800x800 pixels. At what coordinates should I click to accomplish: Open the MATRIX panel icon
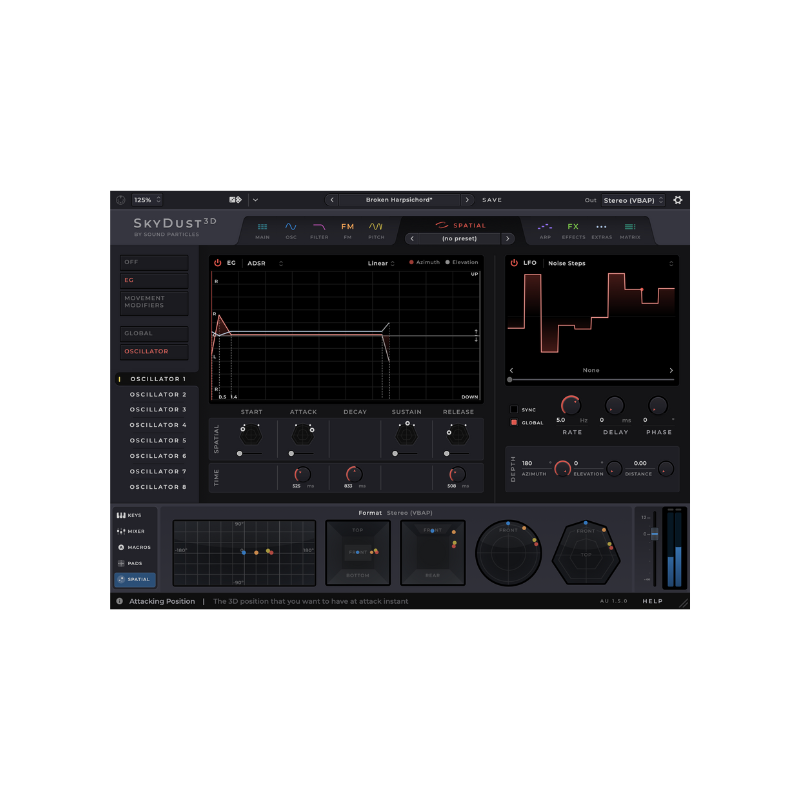(631, 228)
